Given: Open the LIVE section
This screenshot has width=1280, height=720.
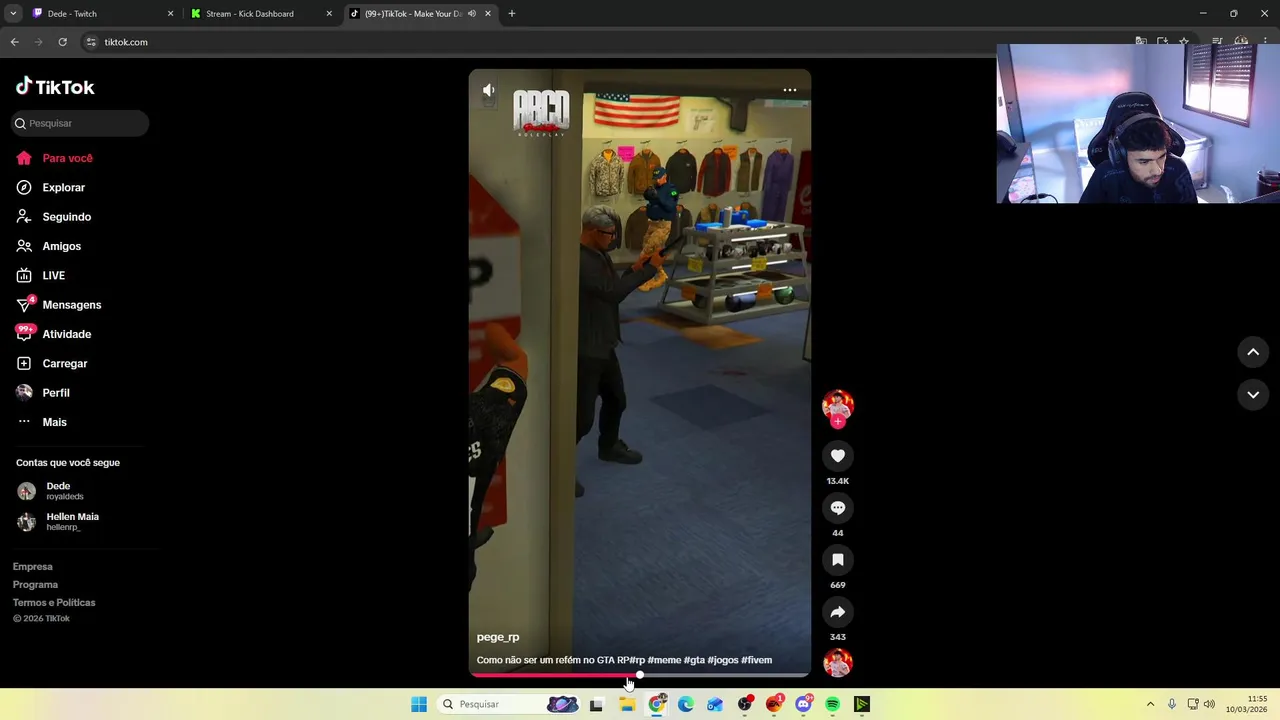Looking at the screenshot, I should [41, 275].
